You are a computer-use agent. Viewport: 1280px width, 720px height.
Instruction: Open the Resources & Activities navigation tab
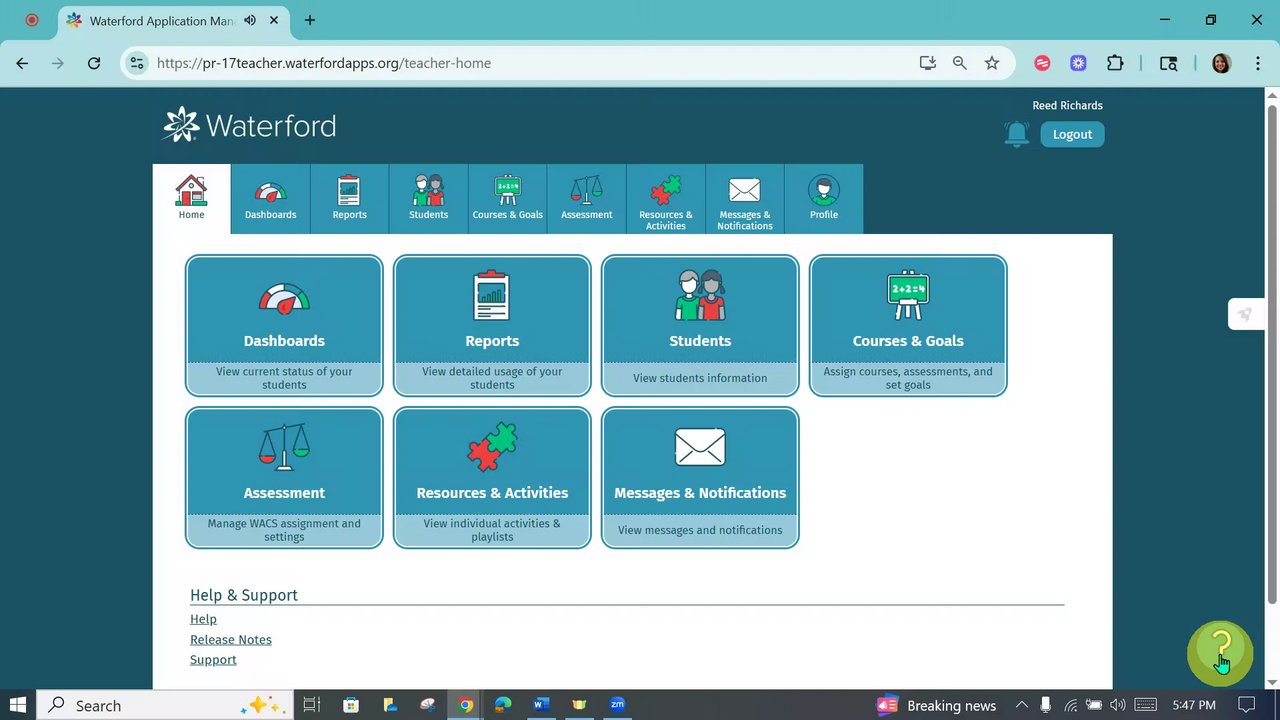tap(665, 199)
